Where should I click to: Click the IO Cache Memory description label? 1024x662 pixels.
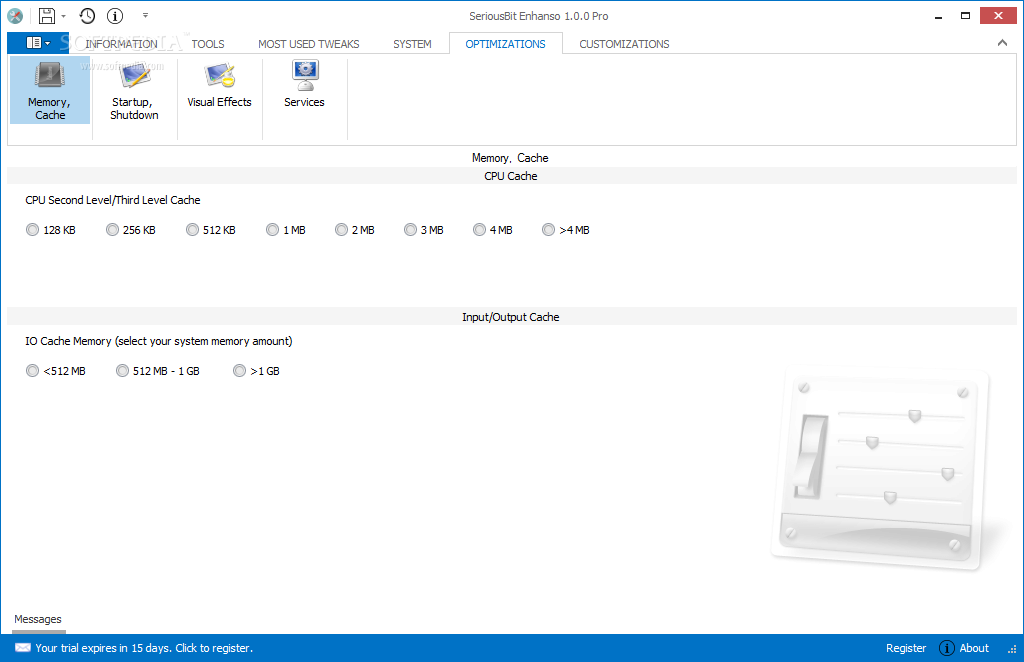click(x=159, y=341)
